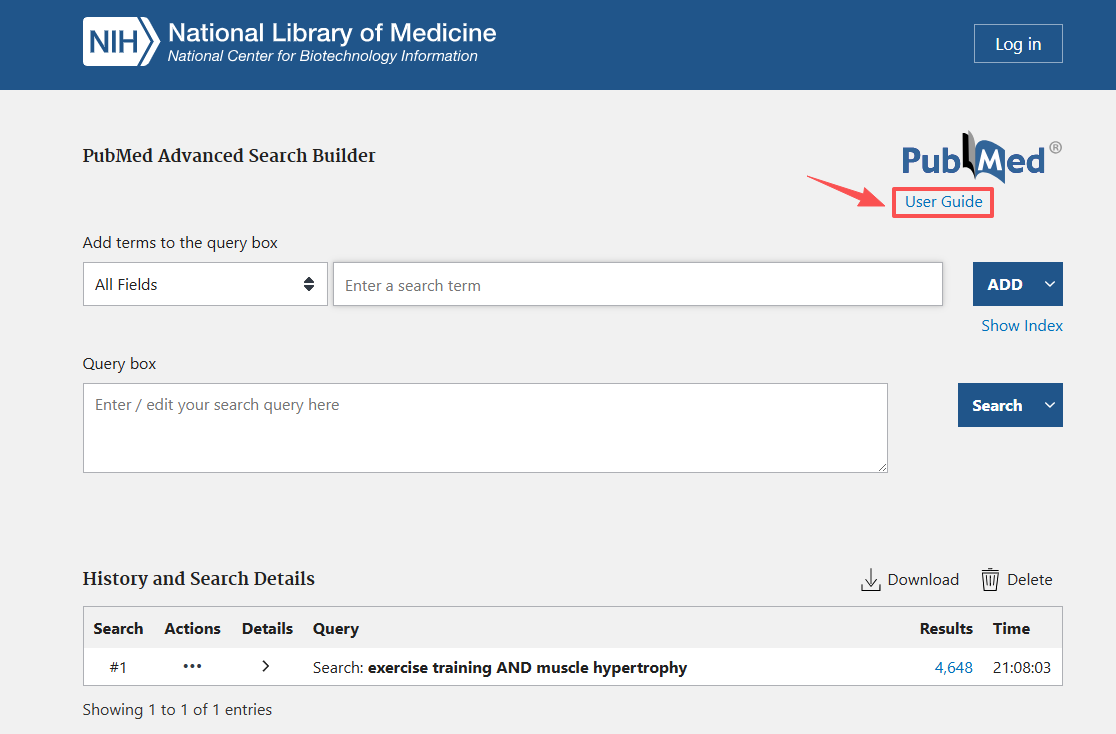This screenshot has width=1116, height=734.
Task: Expand the arrow beside the Search button
Action: [1049, 405]
